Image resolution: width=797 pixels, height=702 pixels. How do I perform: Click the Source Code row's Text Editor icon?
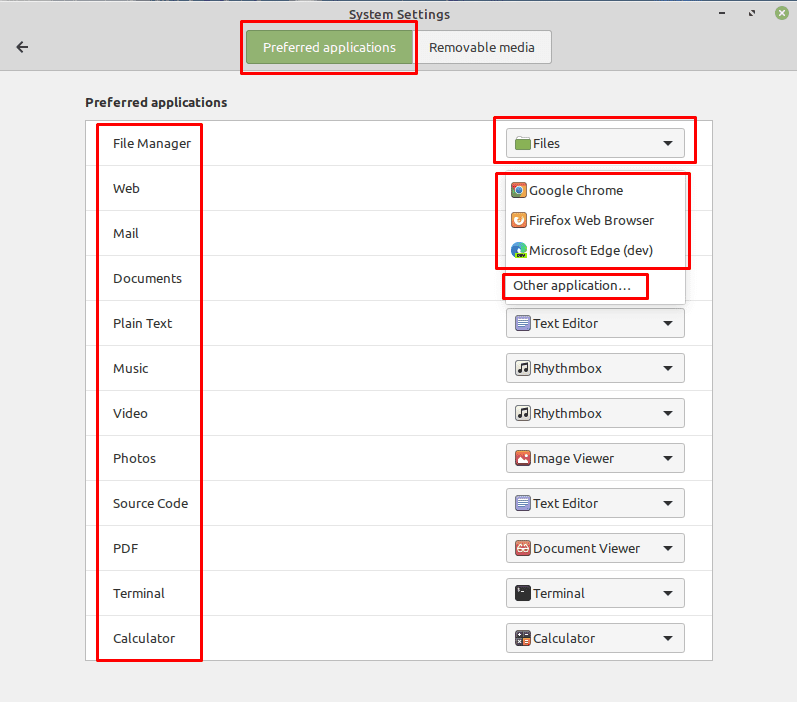pos(523,503)
